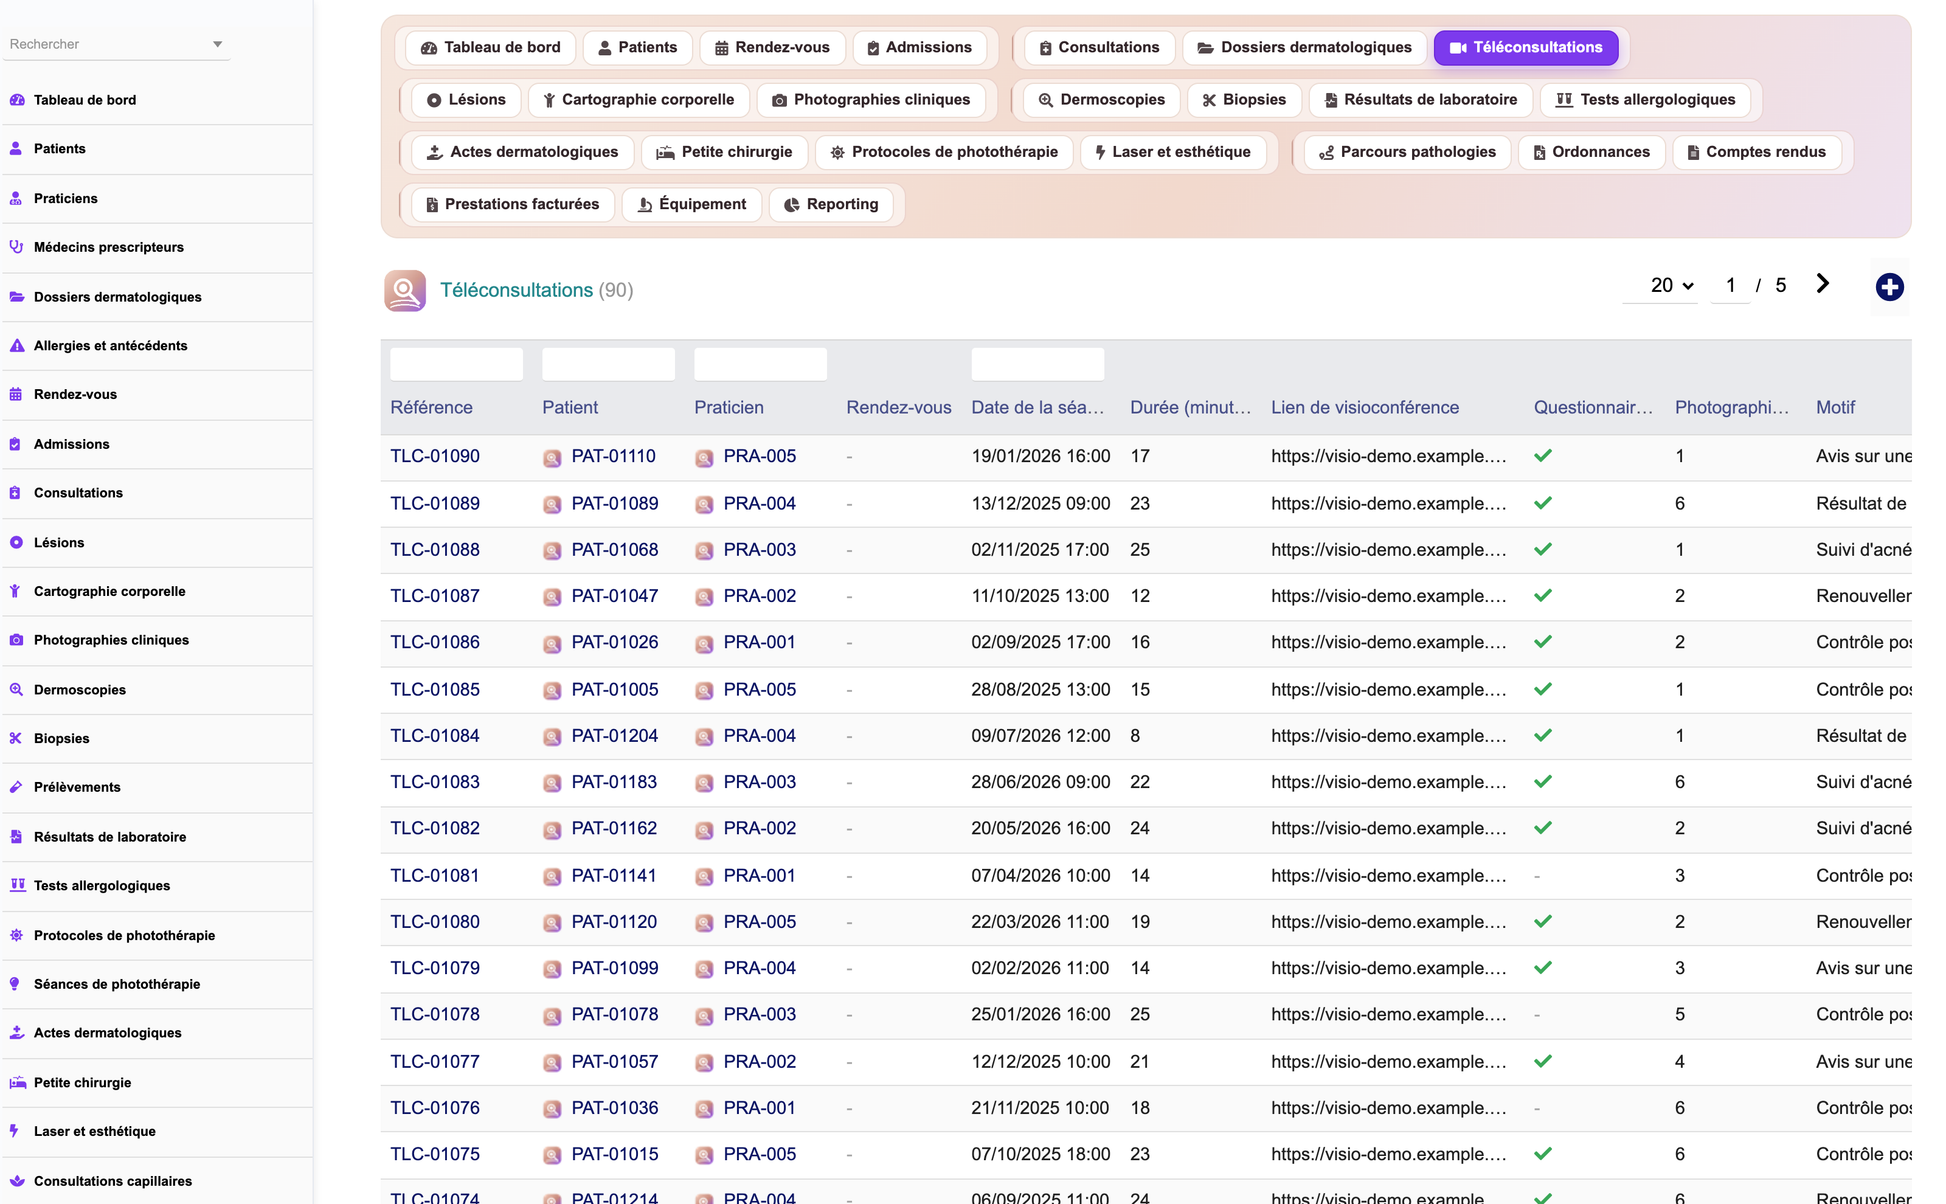
Task: Click Dermoscopies magnifier icon in sidebar
Action: tap(16, 689)
